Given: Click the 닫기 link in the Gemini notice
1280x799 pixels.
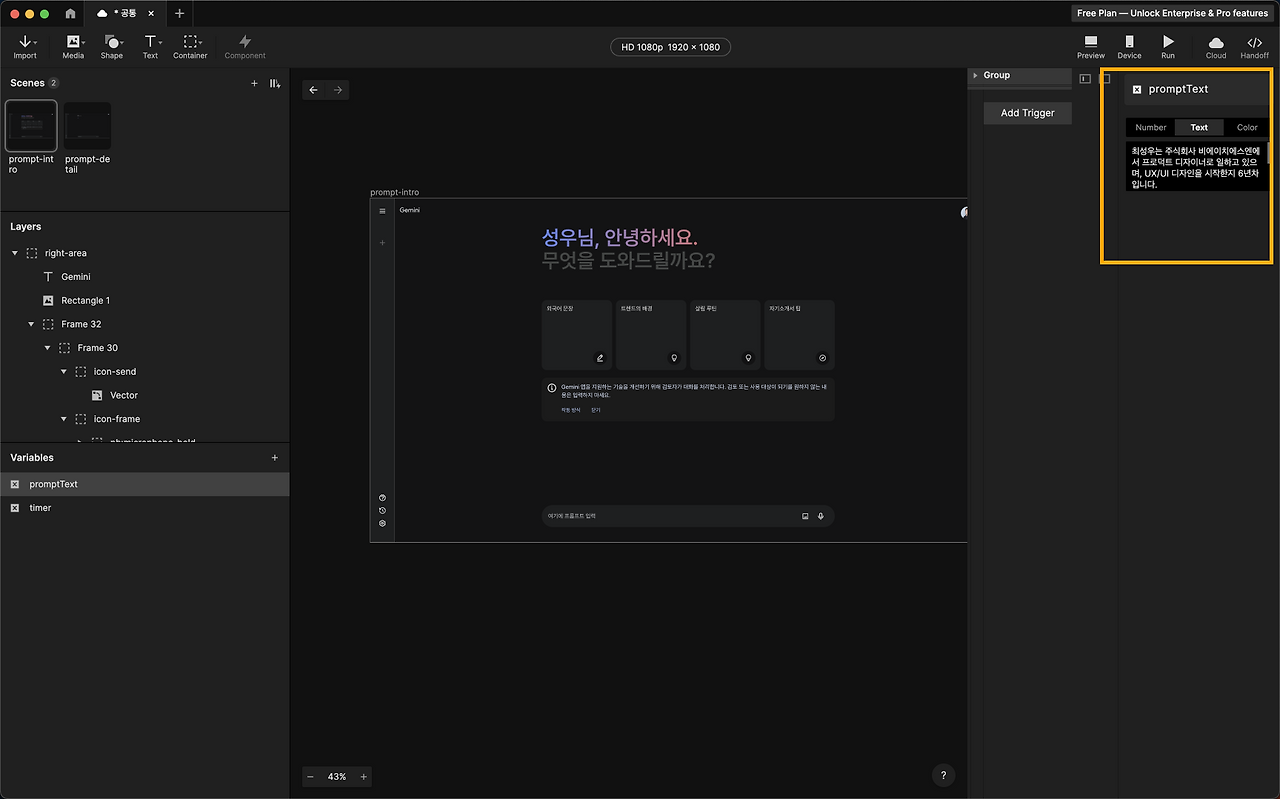Looking at the screenshot, I should (596, 410).
